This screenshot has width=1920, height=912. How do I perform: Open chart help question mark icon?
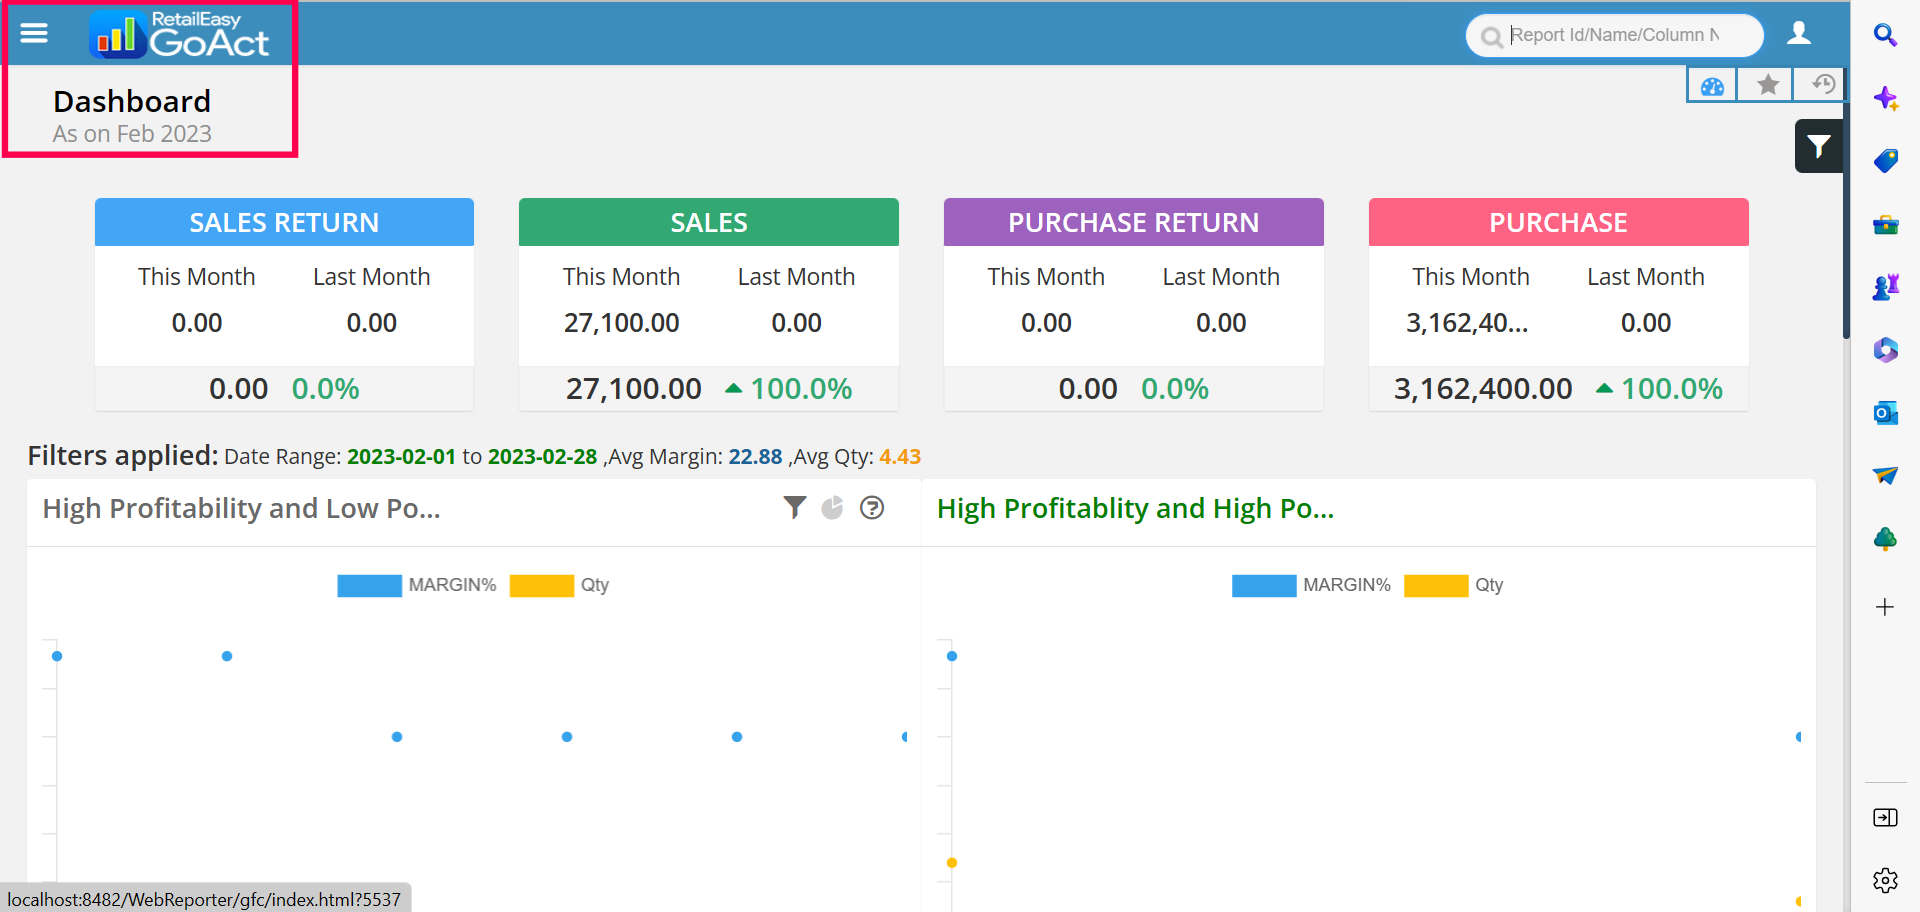click(x=872, y=508)
